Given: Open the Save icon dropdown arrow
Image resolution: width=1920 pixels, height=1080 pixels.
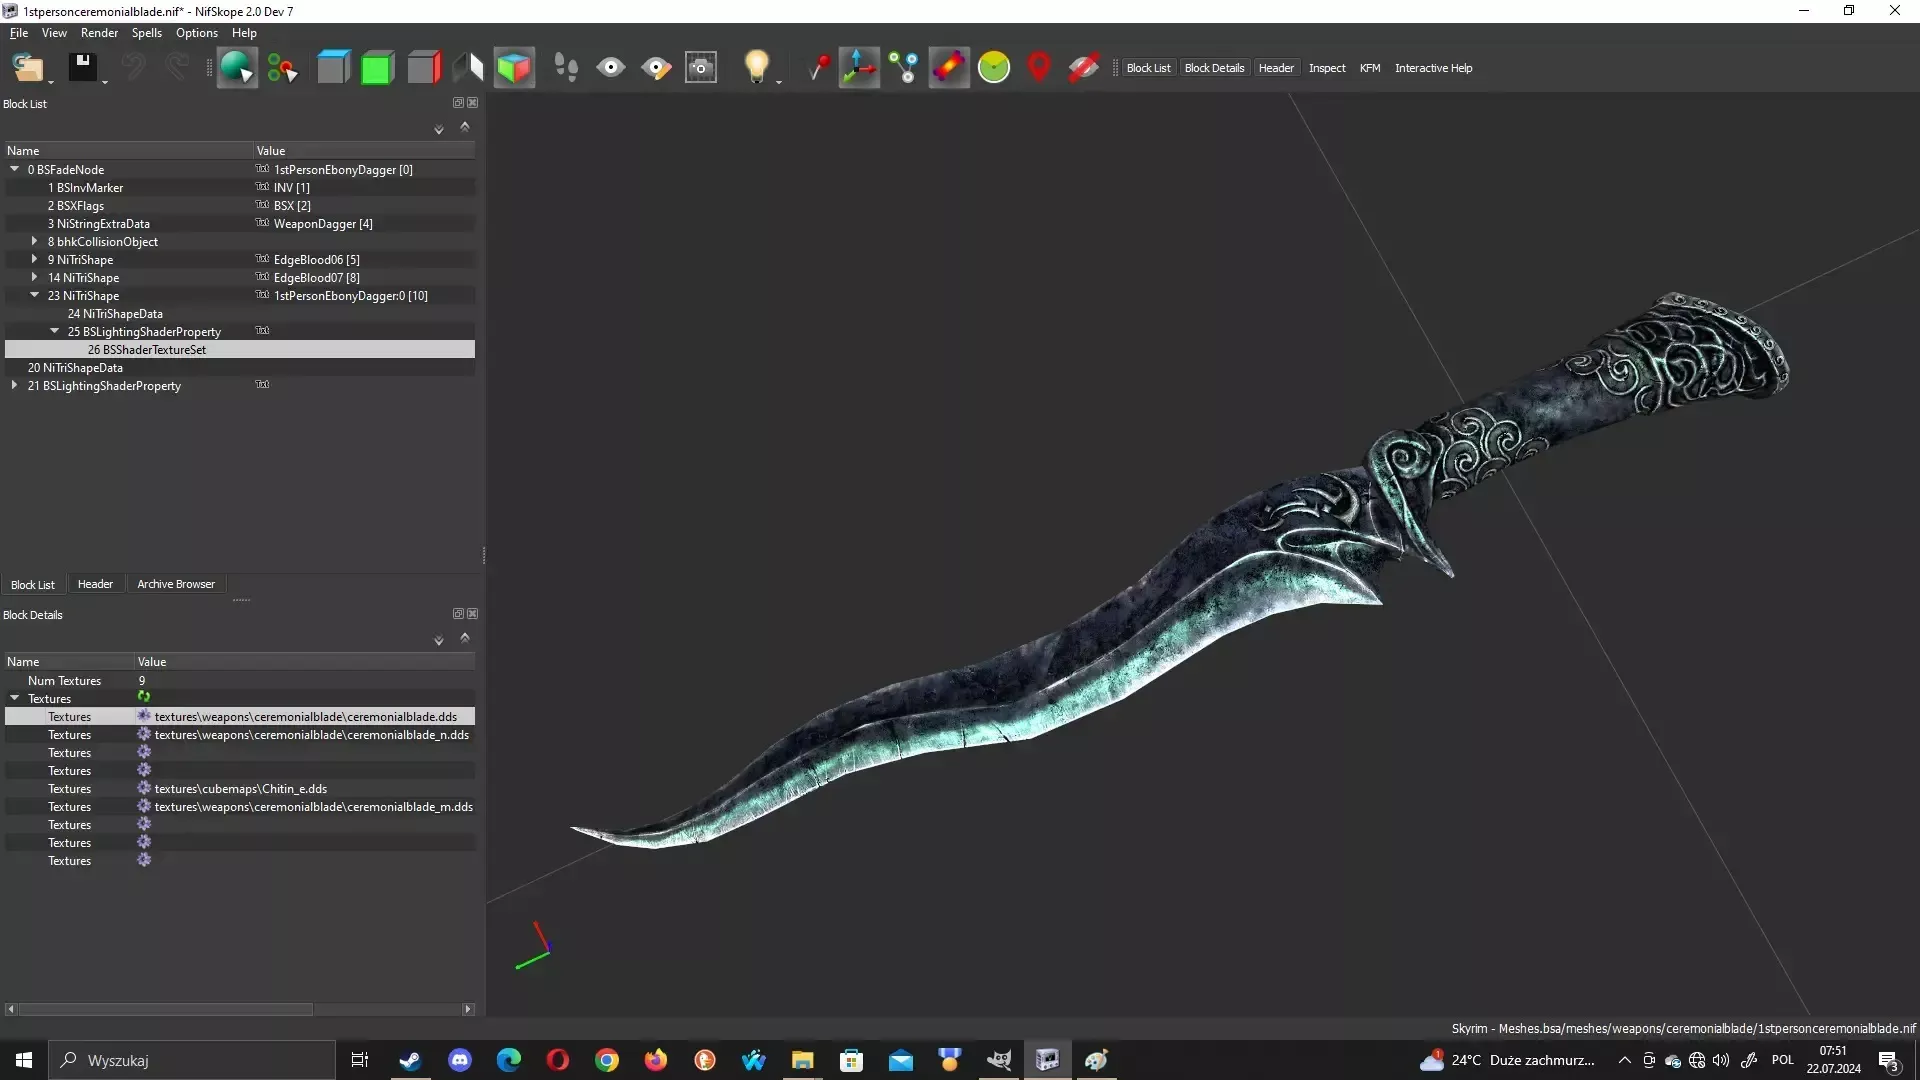Looking at the screenshot, I should point(105,82).
